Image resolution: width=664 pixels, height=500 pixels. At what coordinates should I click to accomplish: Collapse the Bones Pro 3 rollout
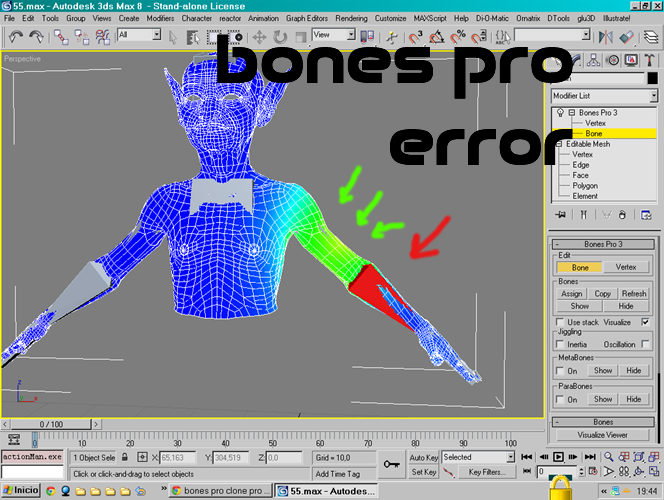point(603,244)
